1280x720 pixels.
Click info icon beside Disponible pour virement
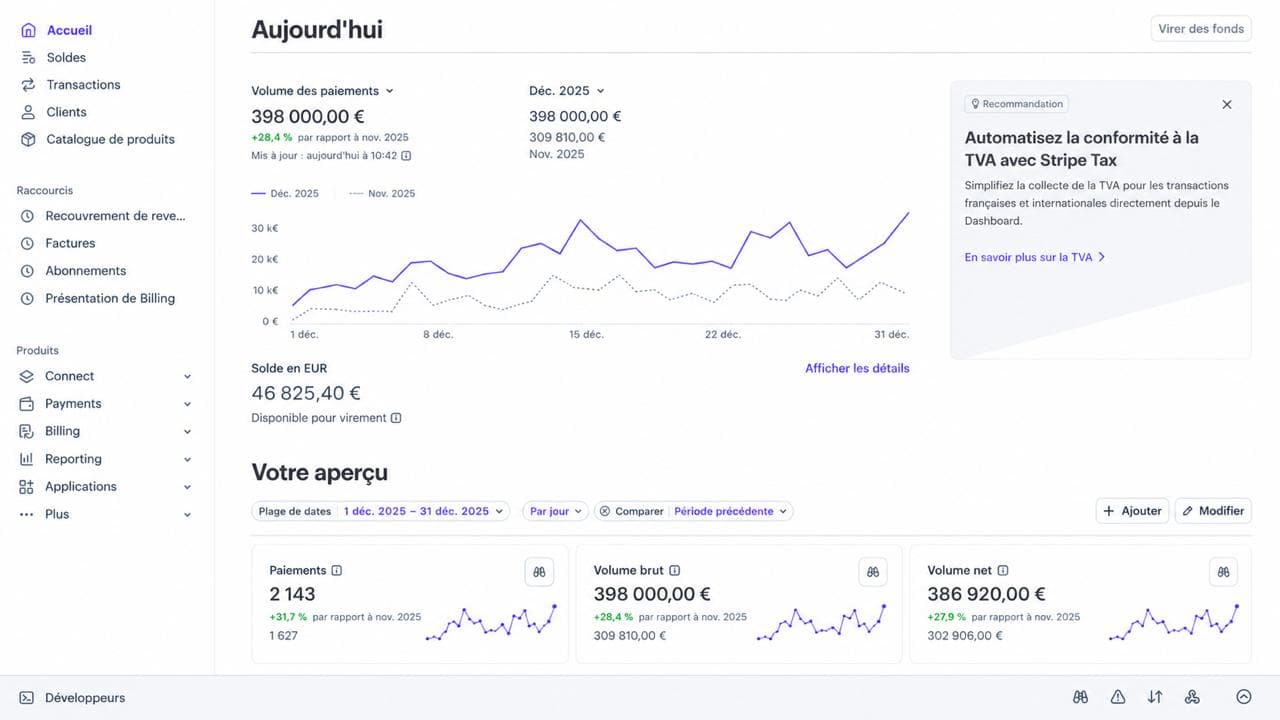396,418
